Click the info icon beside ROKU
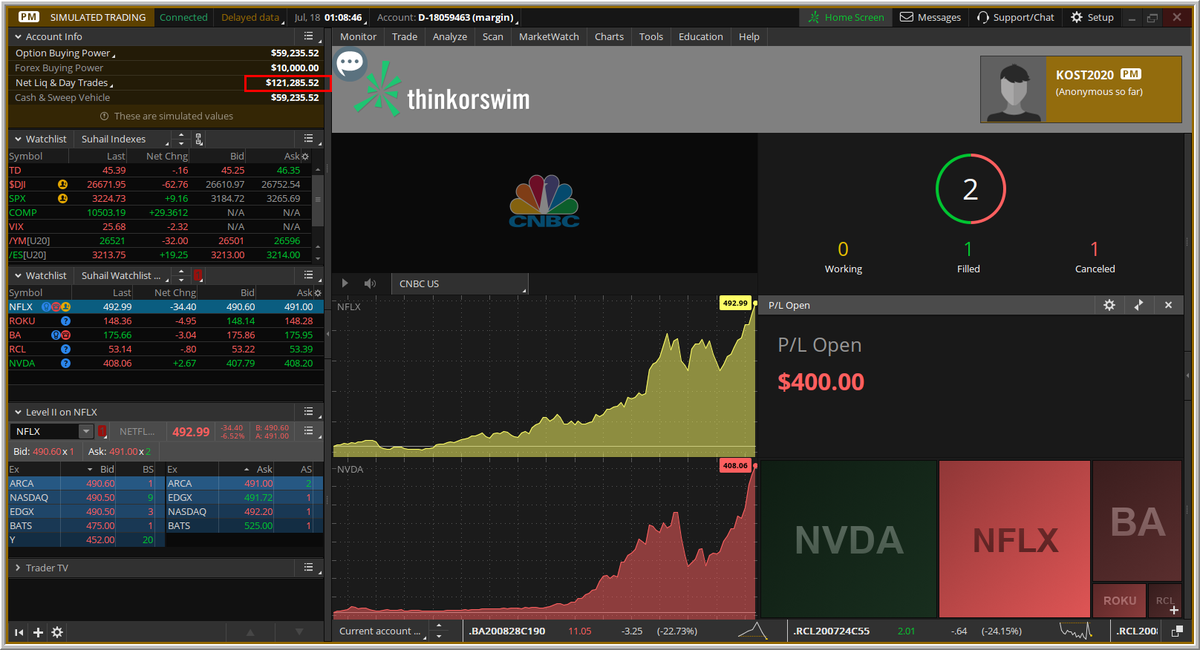Viewport: 1200px width, 650px height. 65,321
